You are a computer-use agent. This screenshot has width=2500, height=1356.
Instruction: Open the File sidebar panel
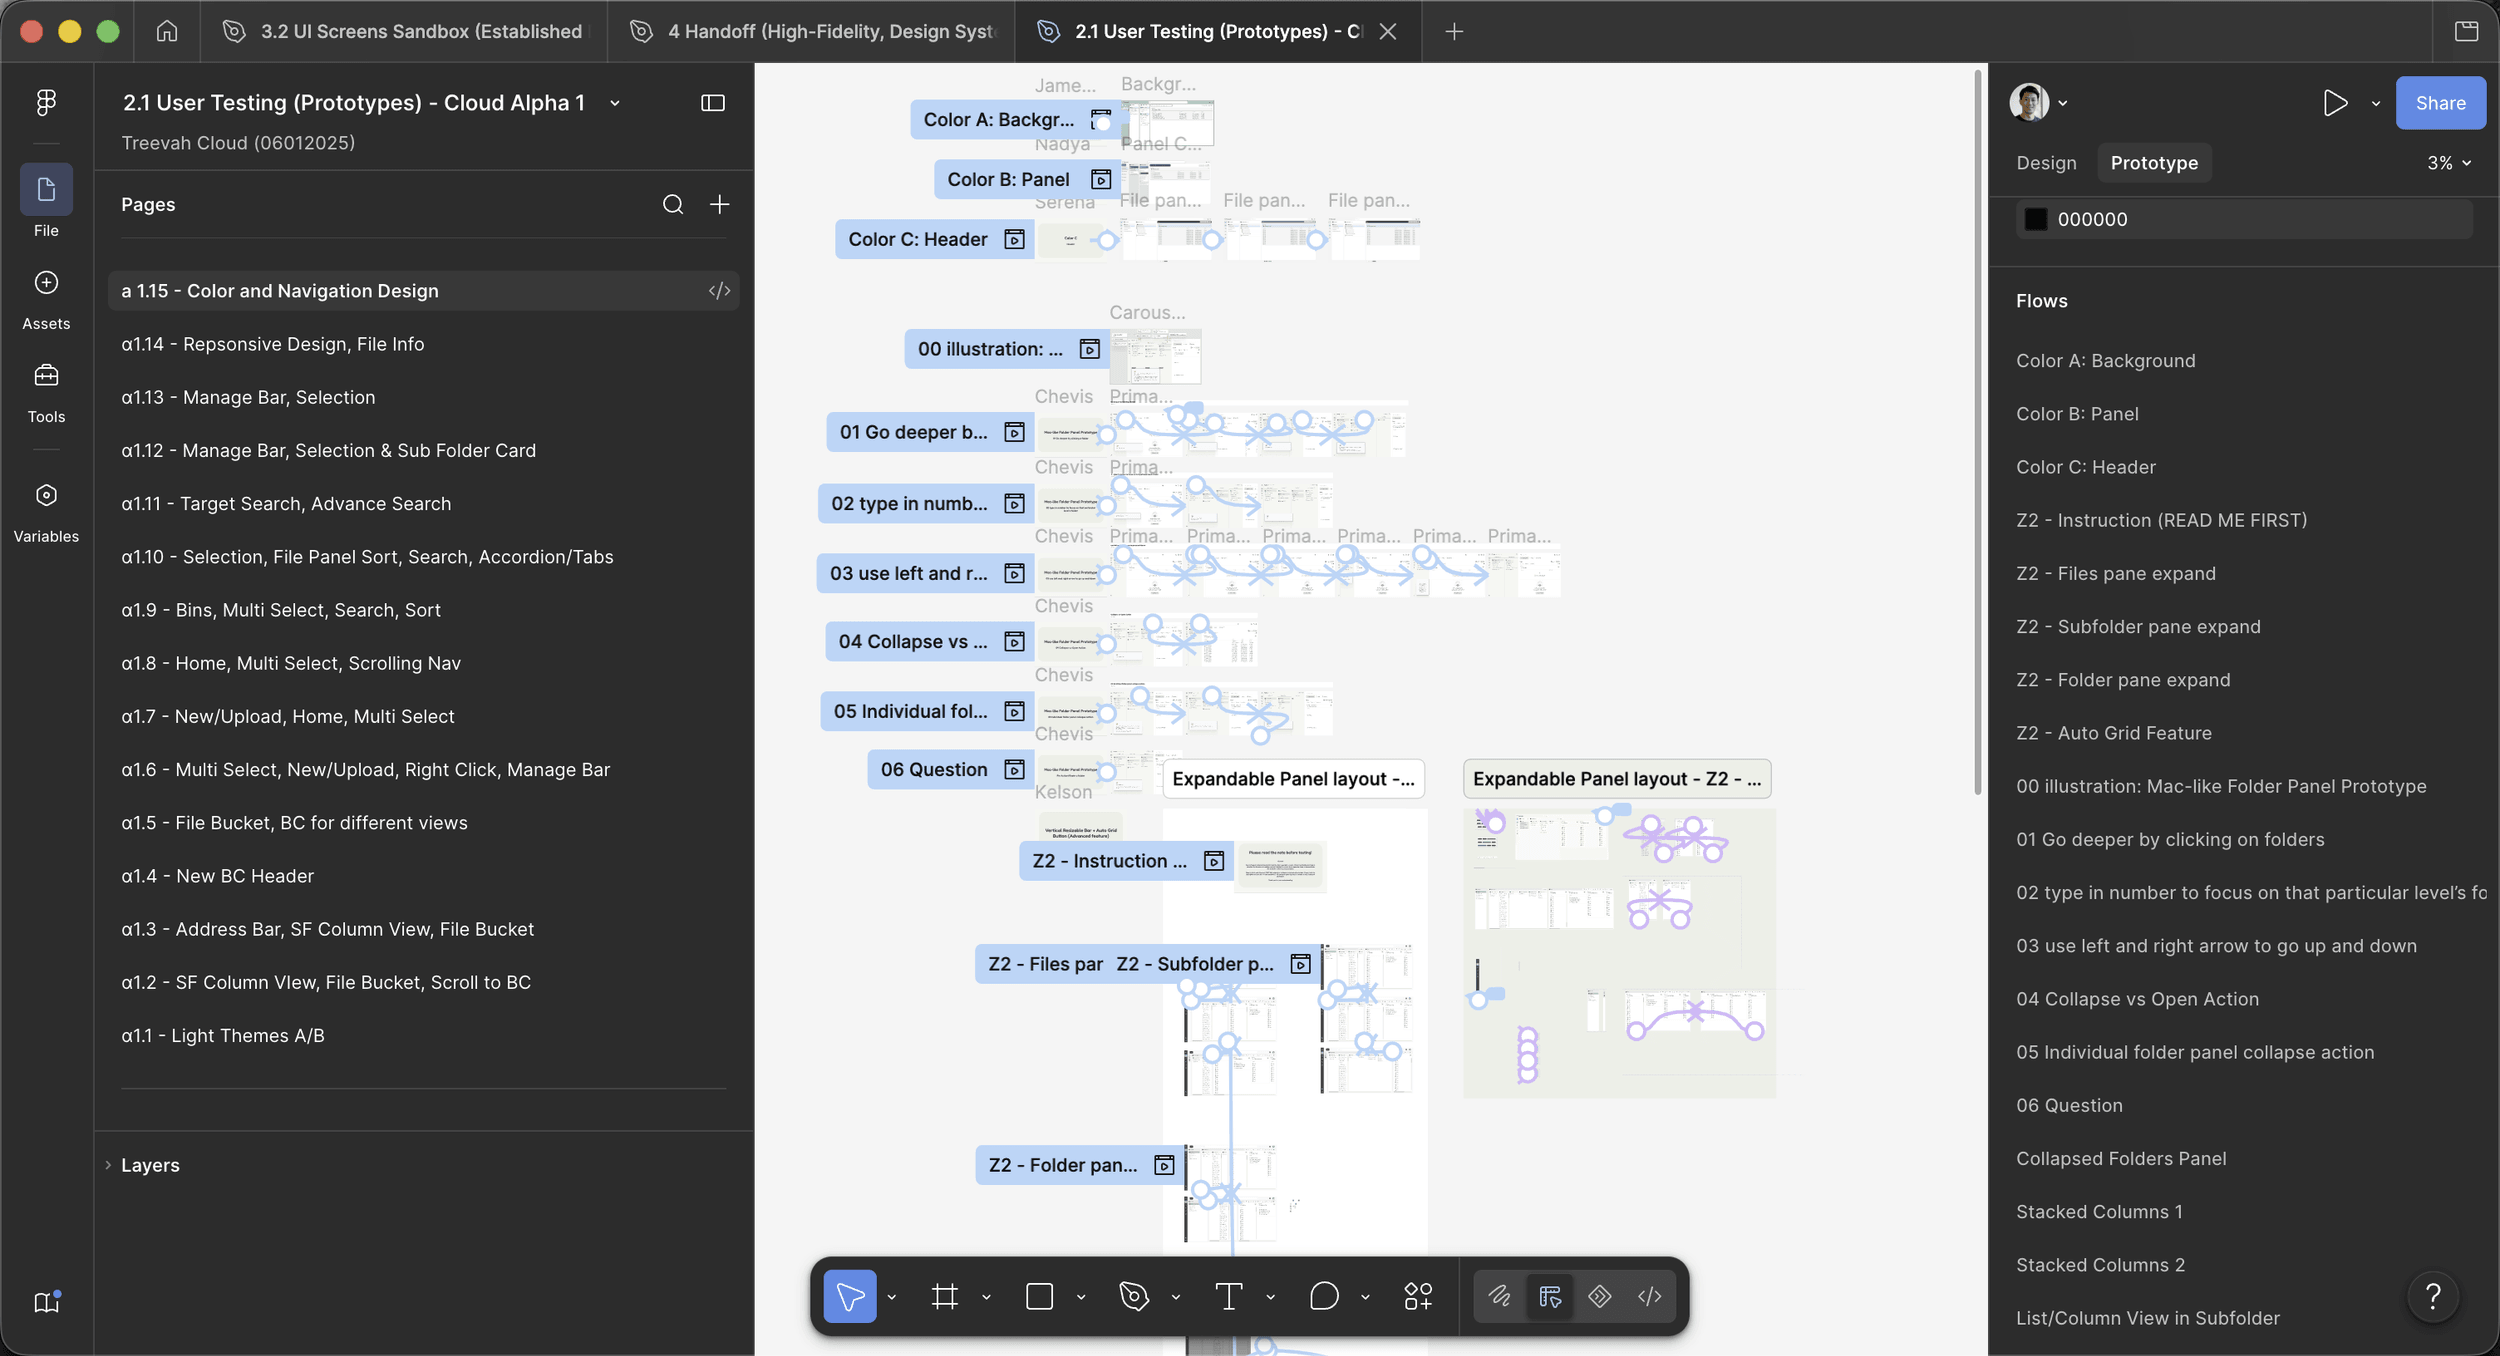pos(46,202)
